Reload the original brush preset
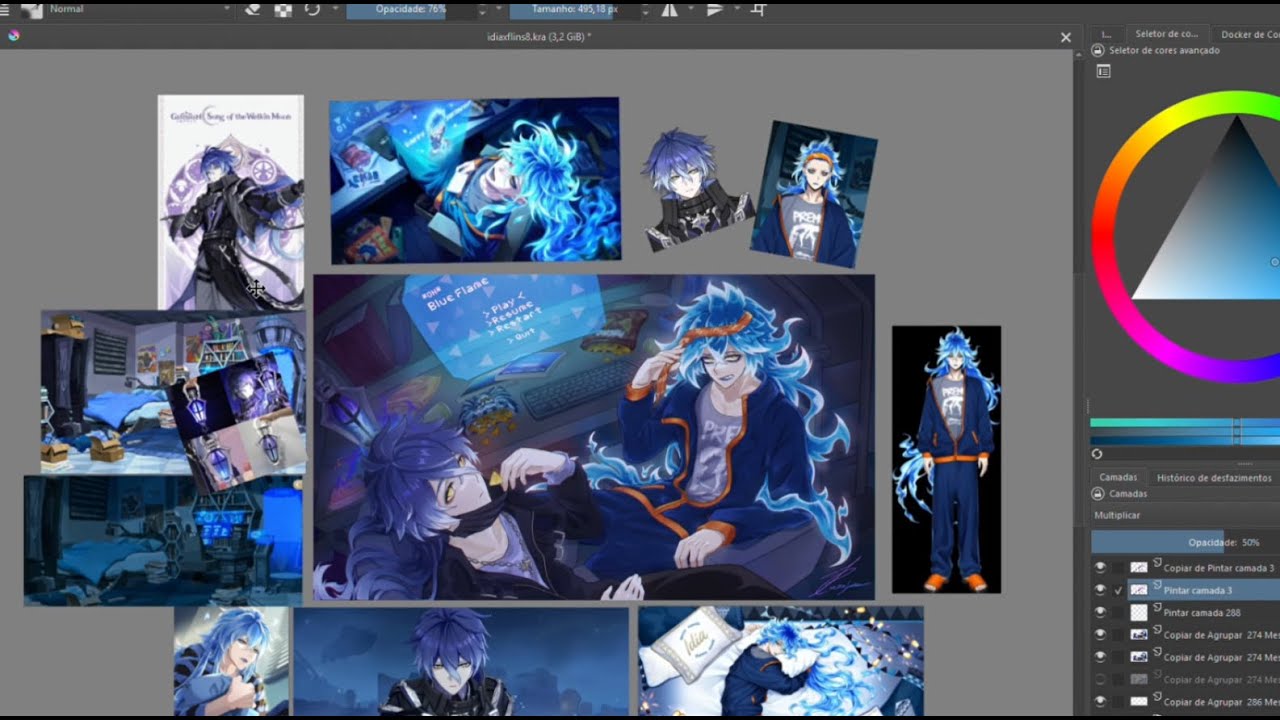This screenshot has width=1280, height=720. (313, 9)
